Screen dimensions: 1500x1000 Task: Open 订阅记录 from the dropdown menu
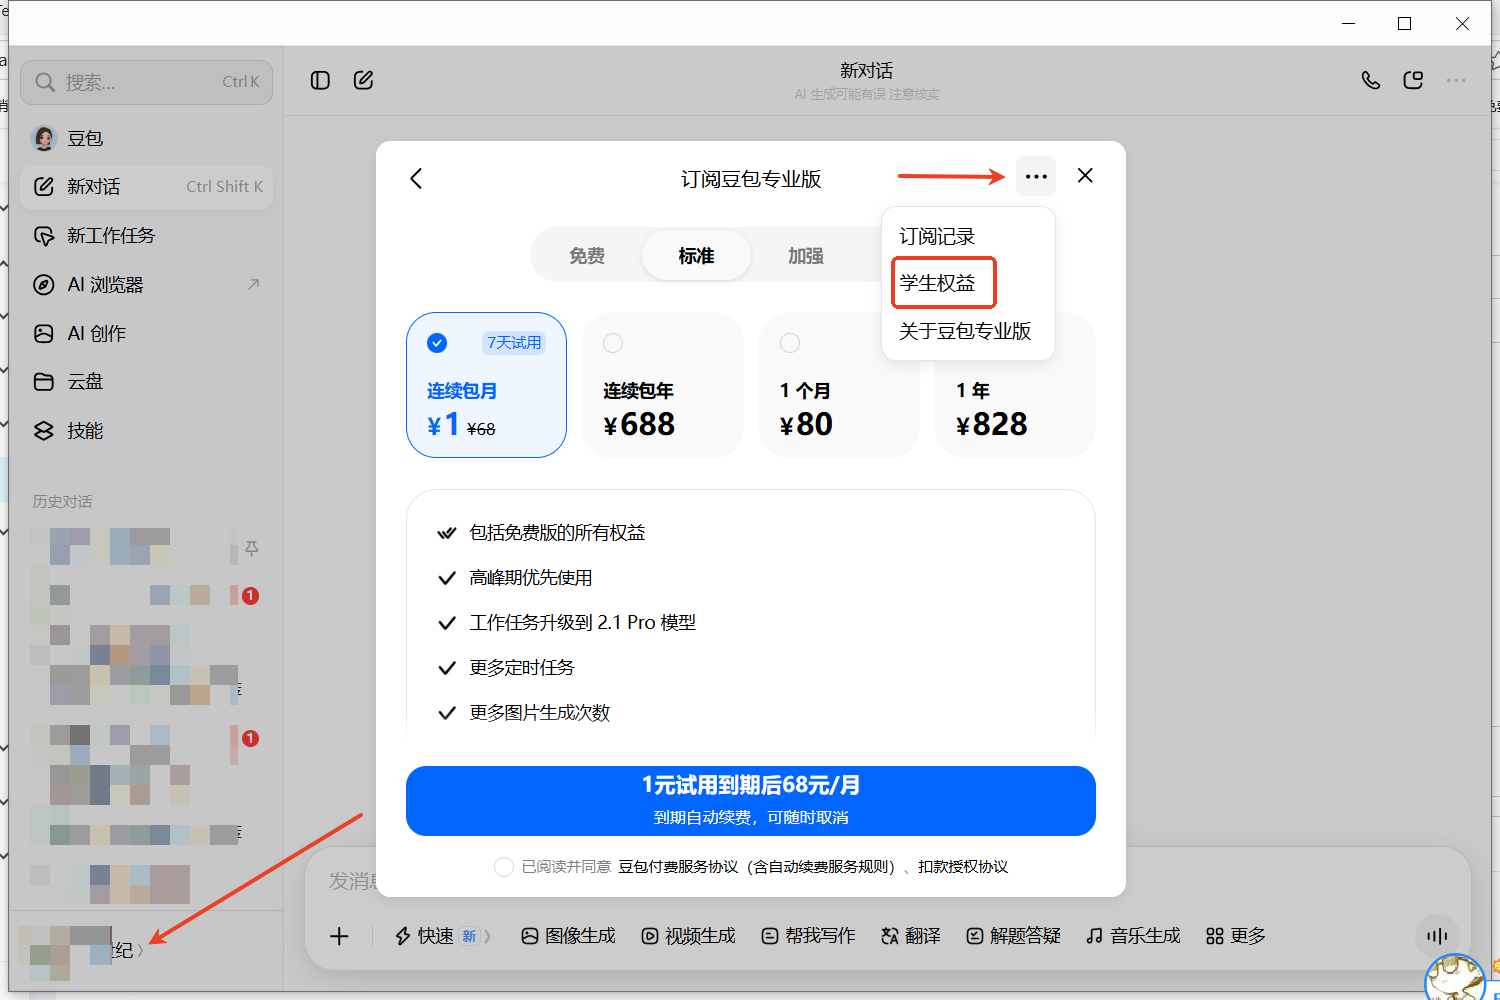[937, 237]
